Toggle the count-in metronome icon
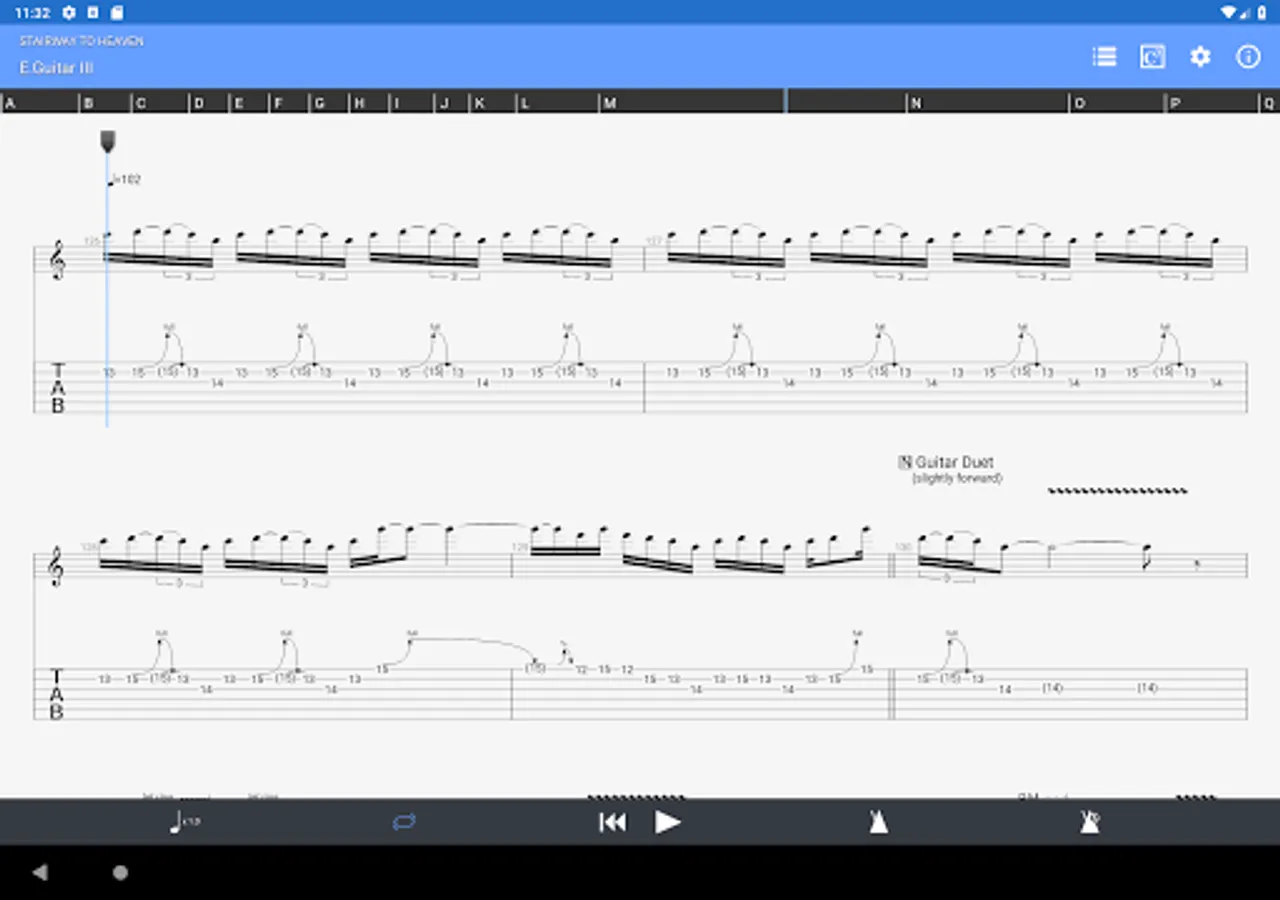 [x=1090, y=822]
